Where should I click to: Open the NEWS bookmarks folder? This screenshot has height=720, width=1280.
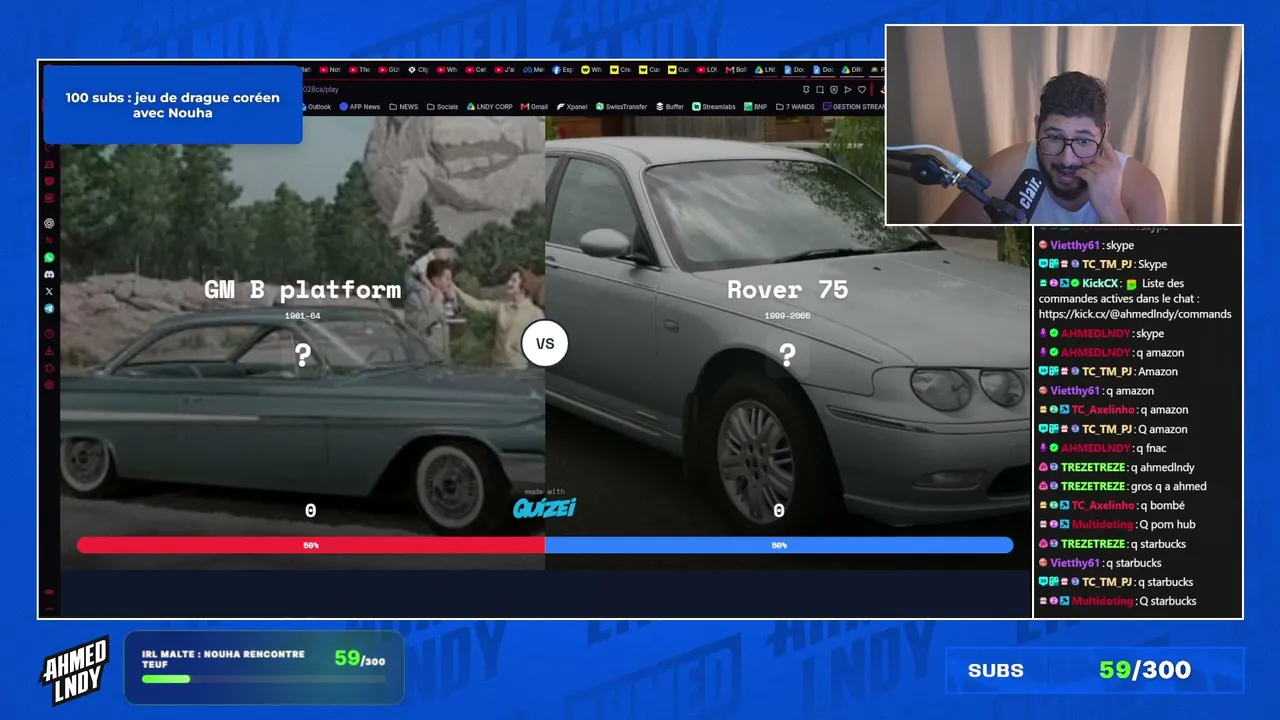(x=404, y=106)
